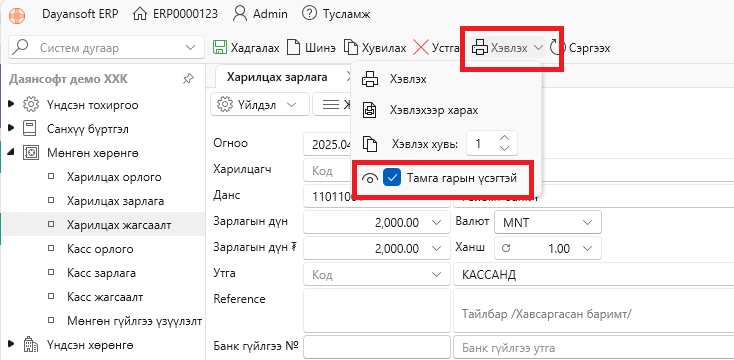Click the Хэвлэх toolbar print button
Image resolution: width=734 pixels, height=360 pixels.
click(500, 48)
